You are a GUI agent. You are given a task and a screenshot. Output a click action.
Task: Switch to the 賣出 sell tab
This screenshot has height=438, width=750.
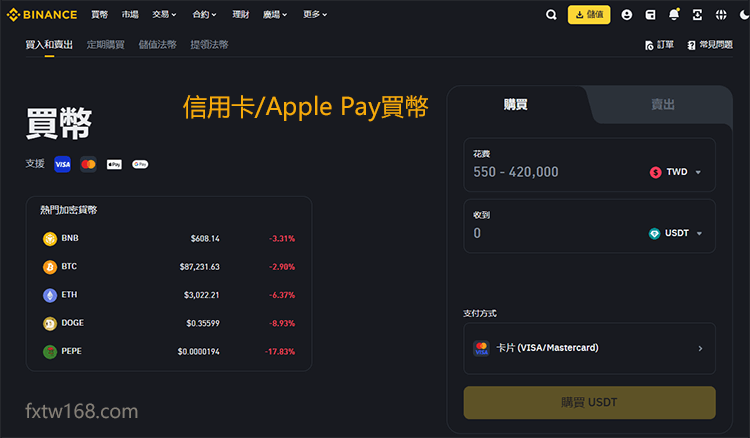point(662,104)
